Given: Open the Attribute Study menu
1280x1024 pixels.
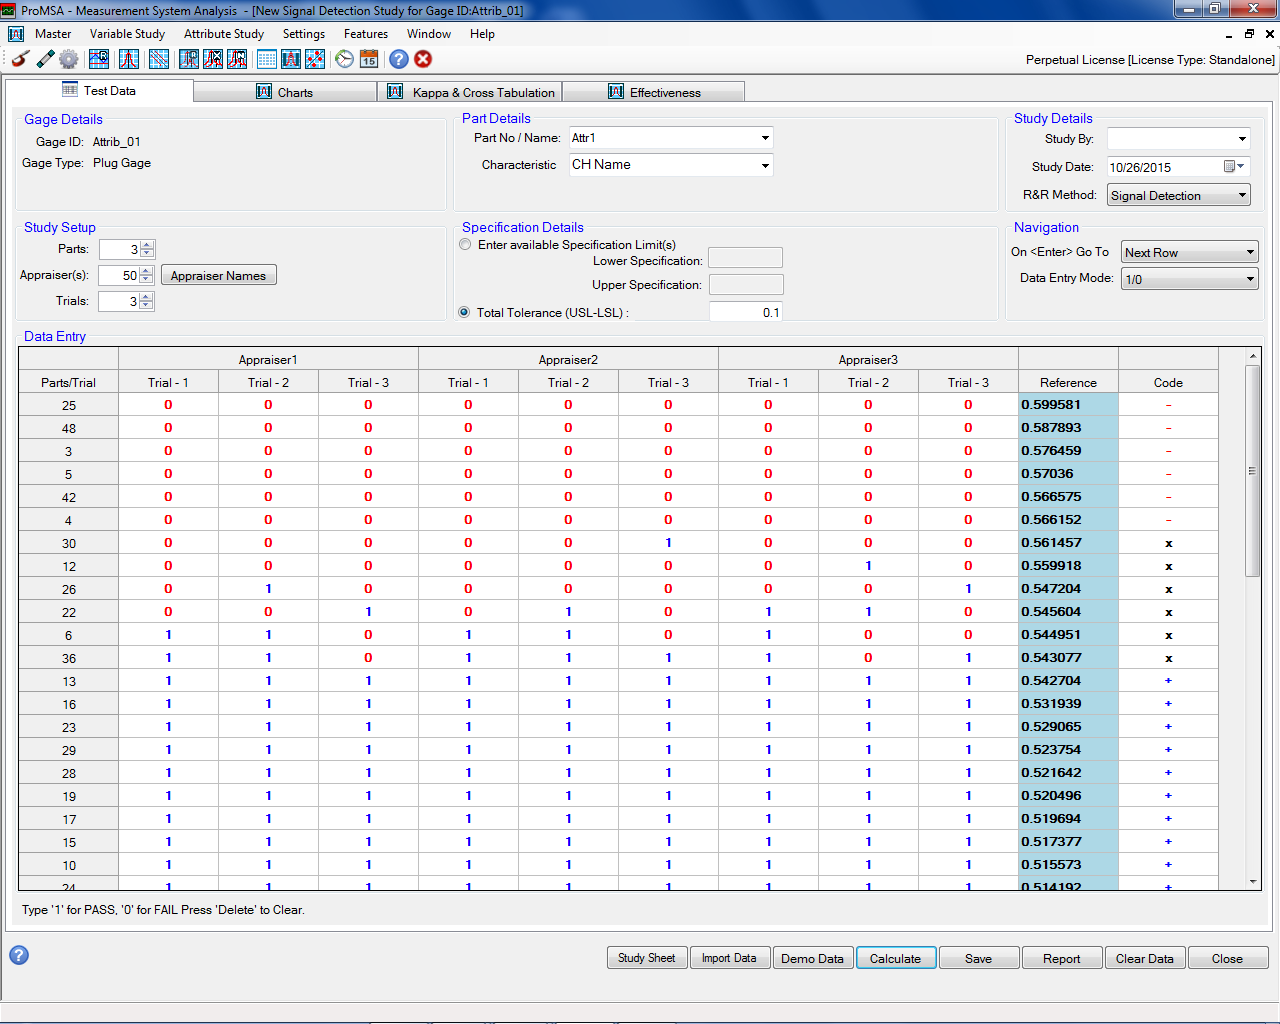Looking at the screenshot, I should click(224, 34).
